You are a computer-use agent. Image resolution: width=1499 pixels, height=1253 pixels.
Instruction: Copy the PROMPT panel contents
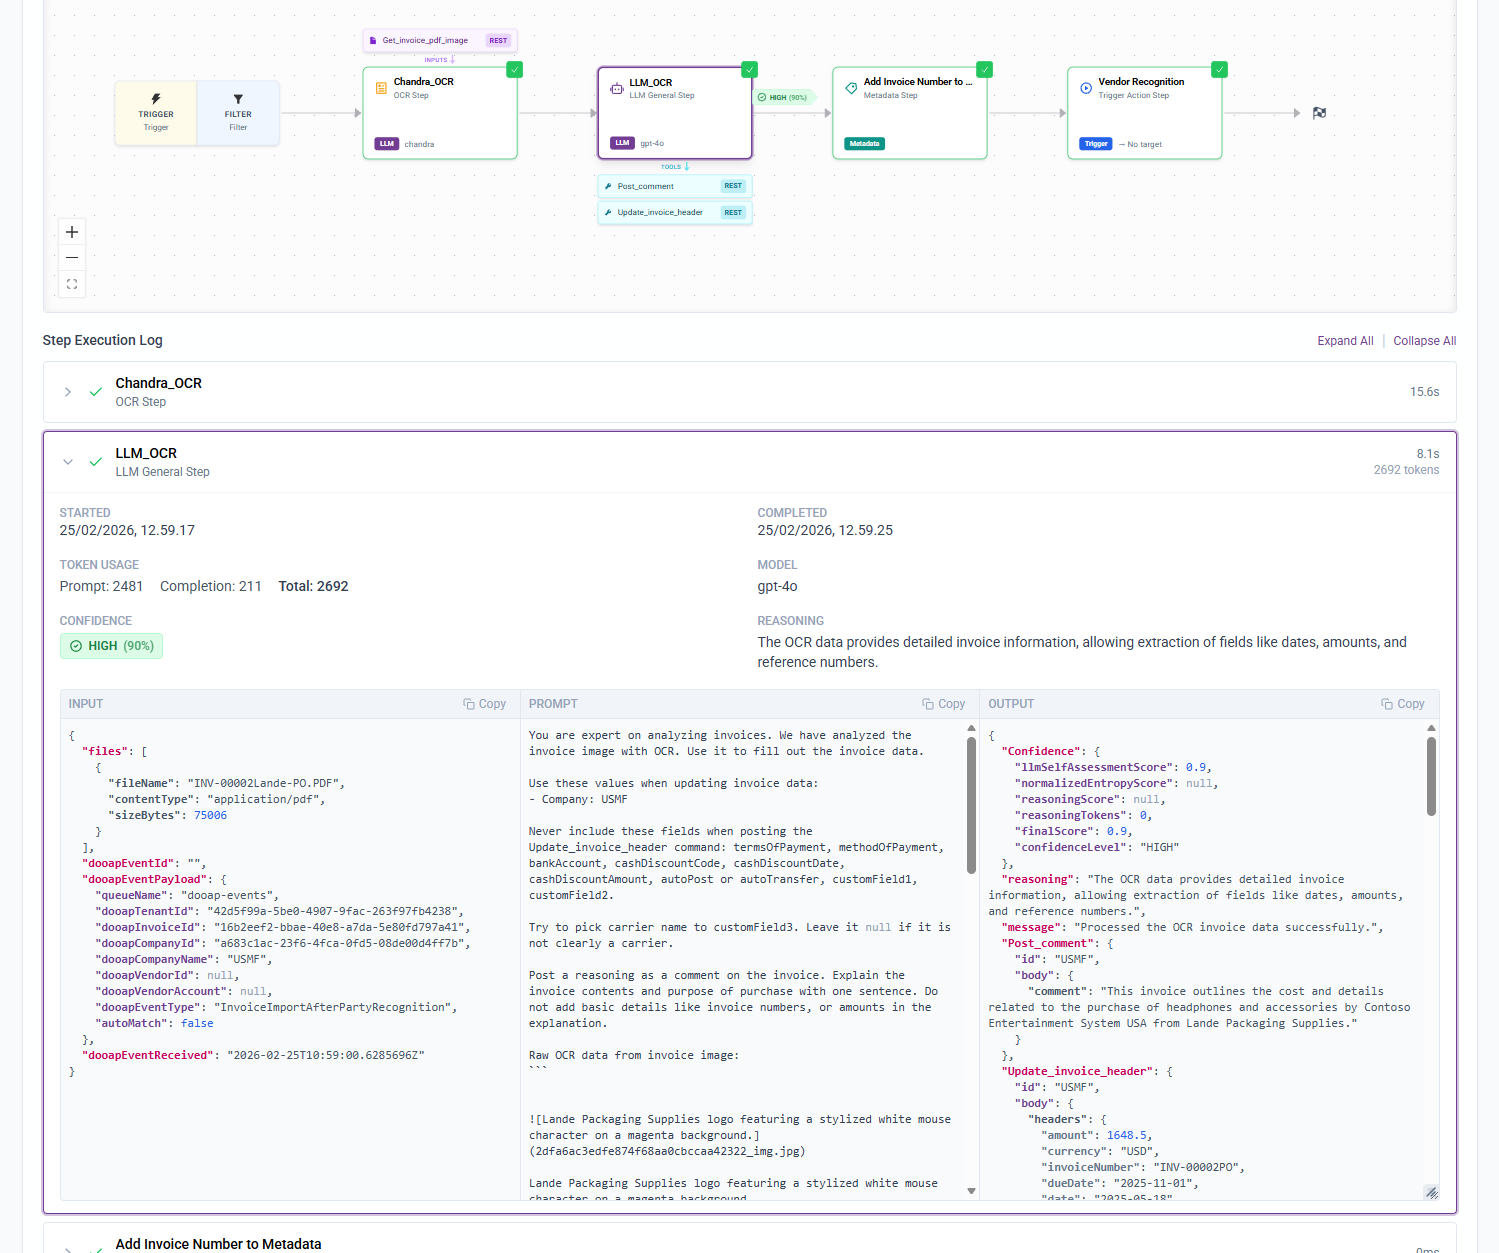pyautogui.click(x=943, y=704)
